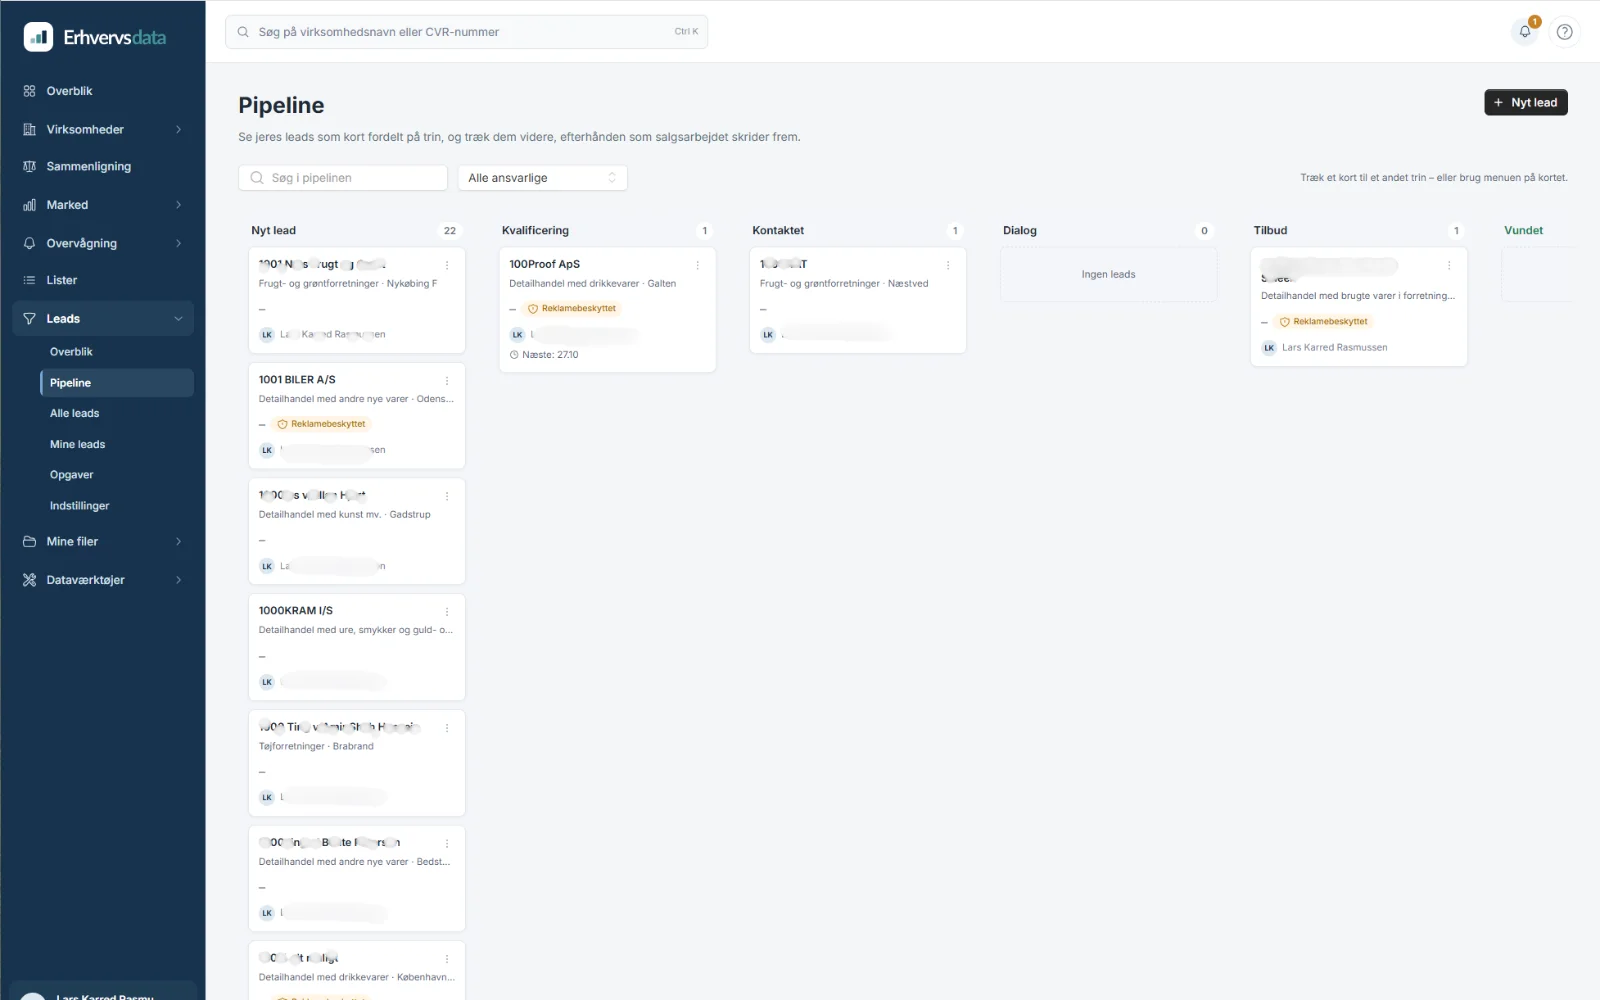Click LK avatar on 1000KRAM I/S card
This screenshot has width=1600, height=1000.
click(267, 682)
